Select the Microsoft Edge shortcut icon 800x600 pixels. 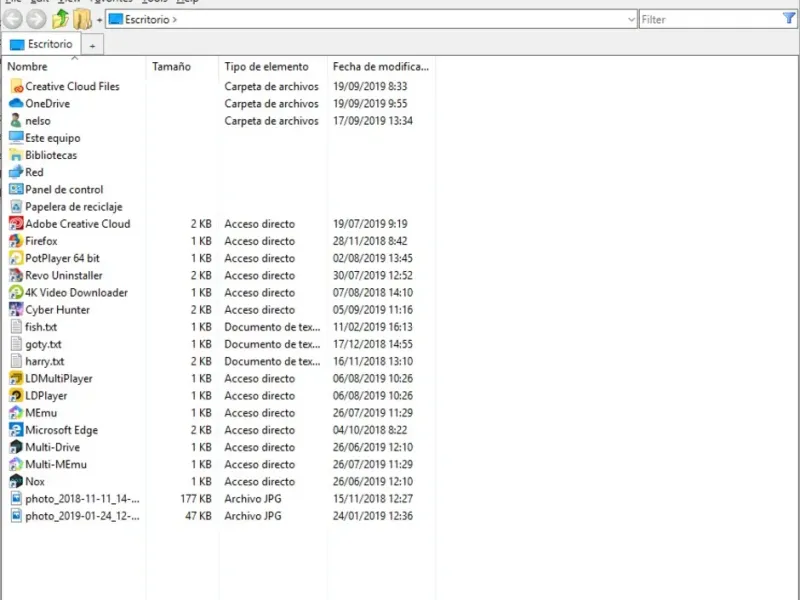click(16, 430)
